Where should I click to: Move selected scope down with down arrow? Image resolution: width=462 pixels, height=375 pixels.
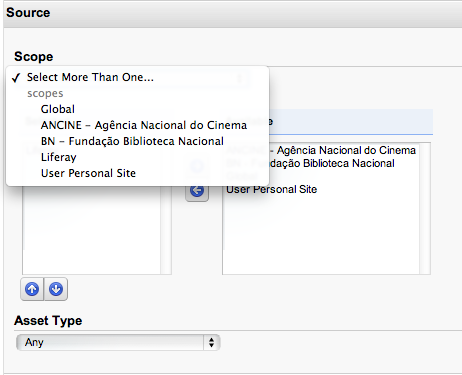(56, 289)
